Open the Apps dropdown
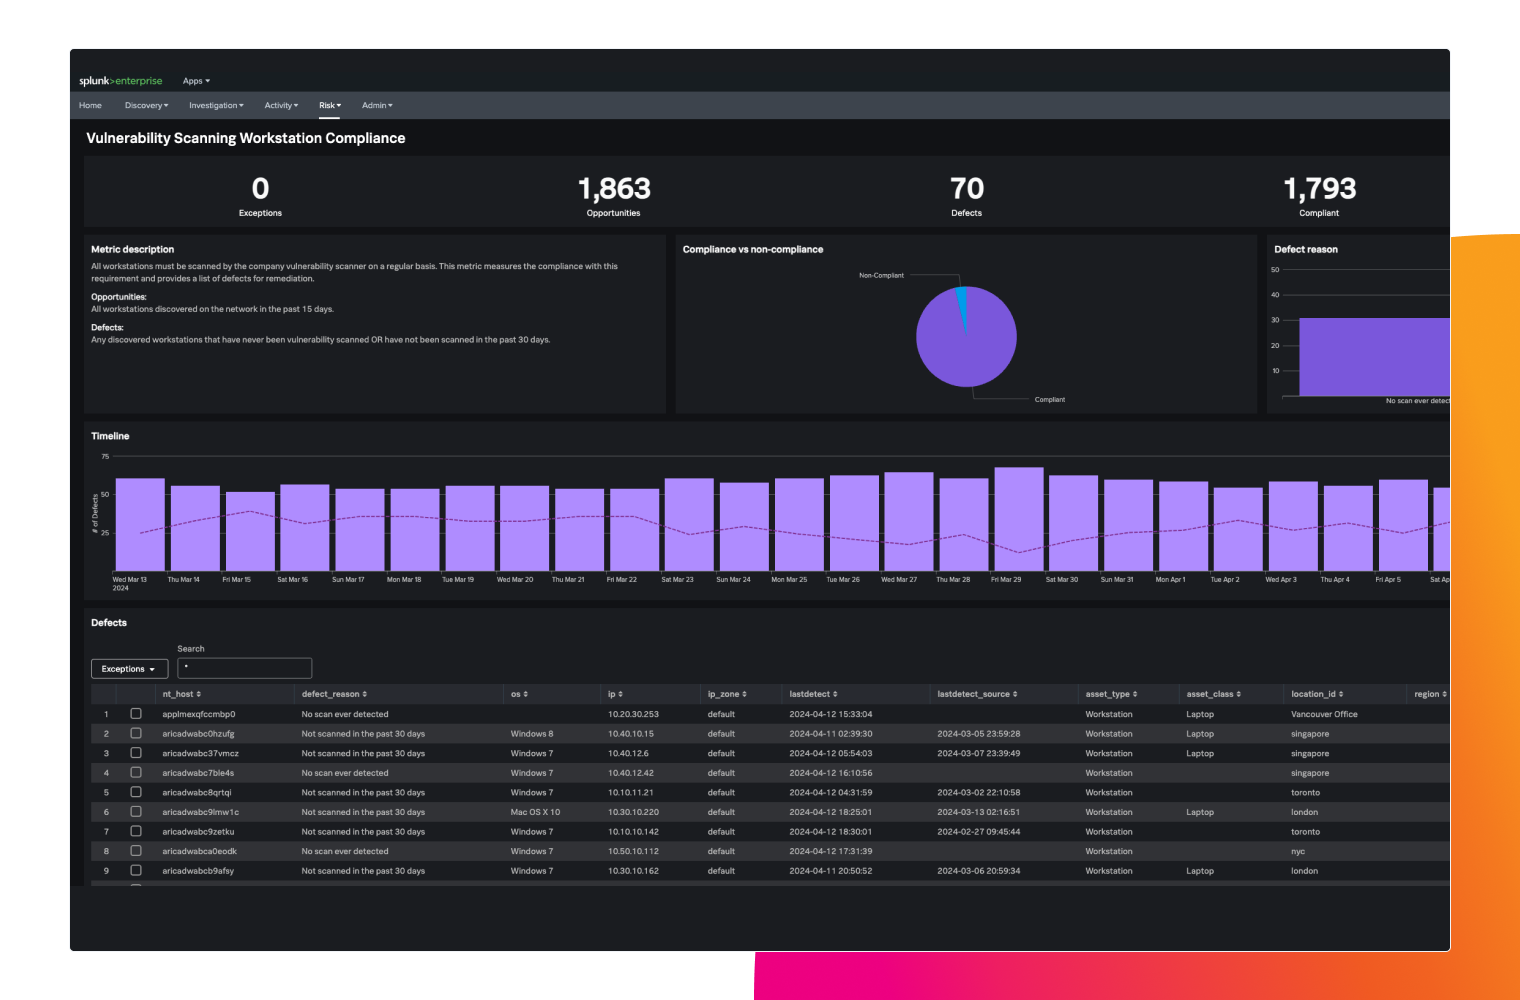This screenshot has width=1520, height=1000. (196, 80)
